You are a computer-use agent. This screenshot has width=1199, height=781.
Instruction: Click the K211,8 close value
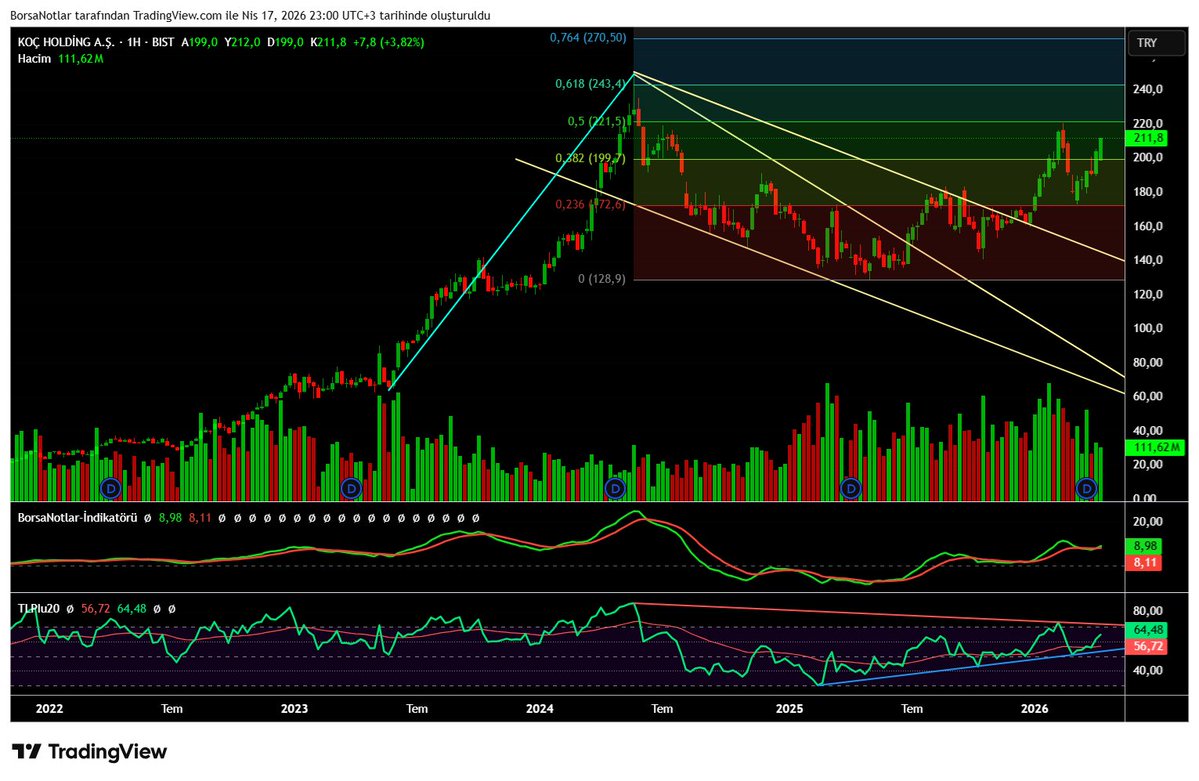[x=327, y=42]
